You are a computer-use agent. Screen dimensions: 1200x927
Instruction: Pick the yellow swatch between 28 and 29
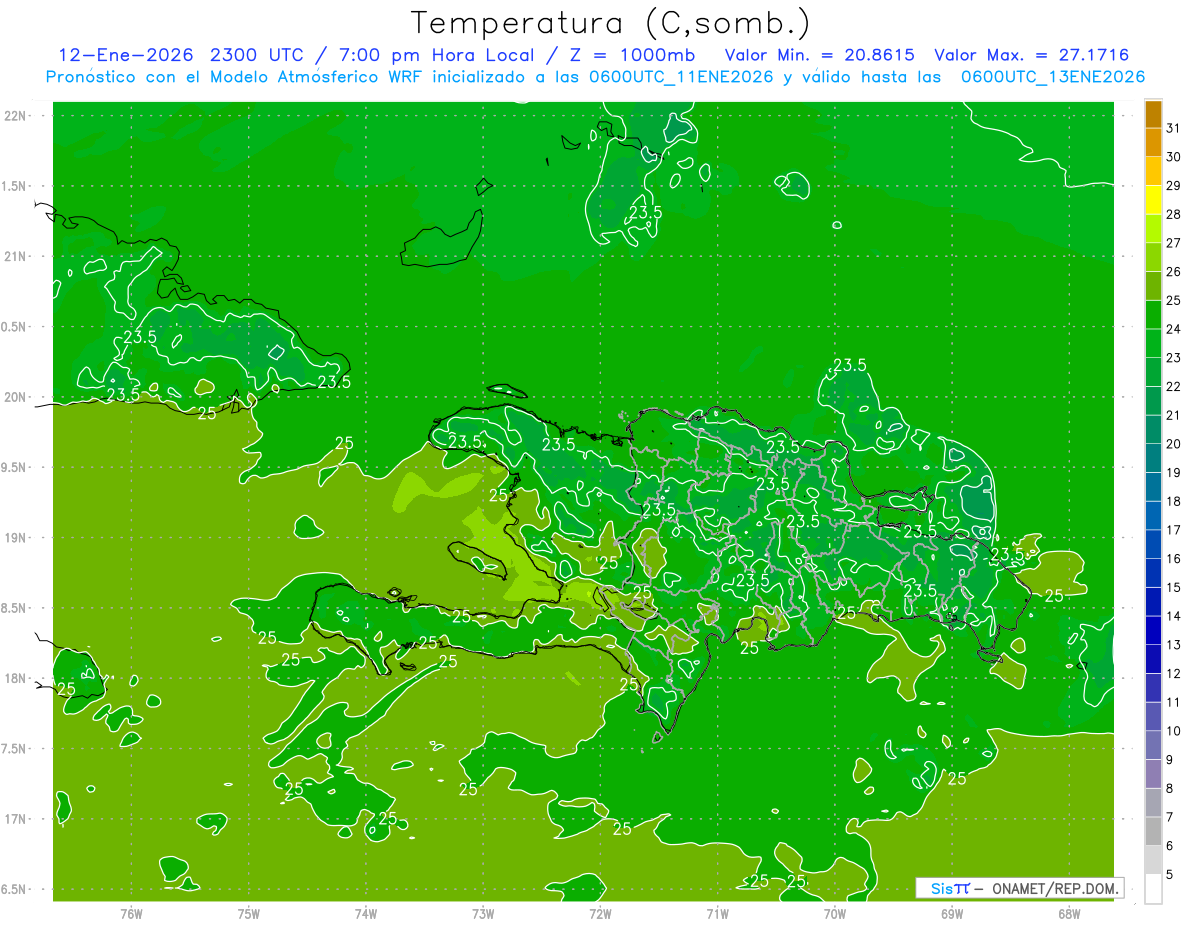click(x=1153, y=200)
